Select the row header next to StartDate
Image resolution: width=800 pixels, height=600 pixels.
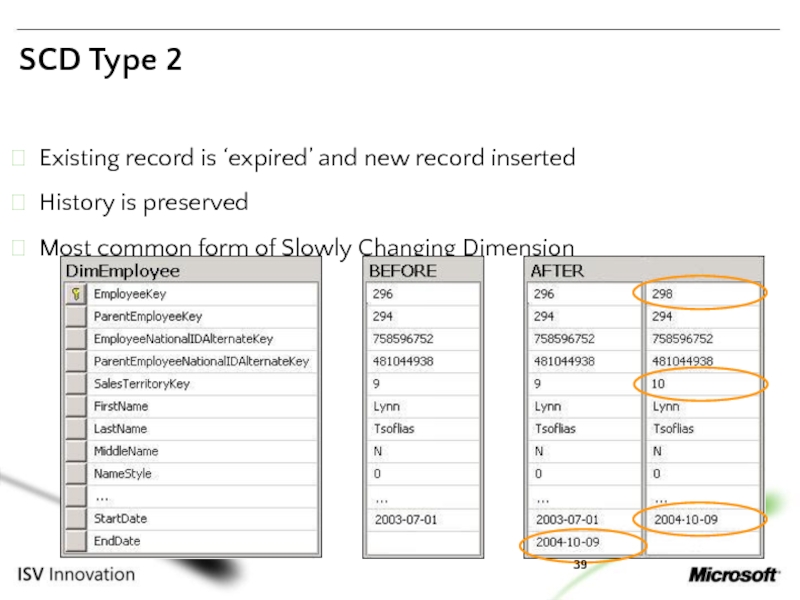point(75,519)
